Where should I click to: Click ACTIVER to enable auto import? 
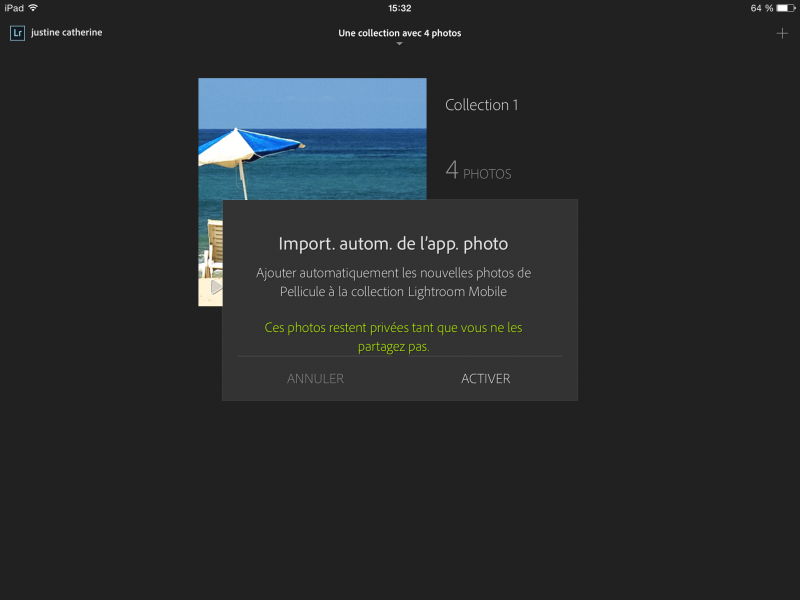(486, 379)
